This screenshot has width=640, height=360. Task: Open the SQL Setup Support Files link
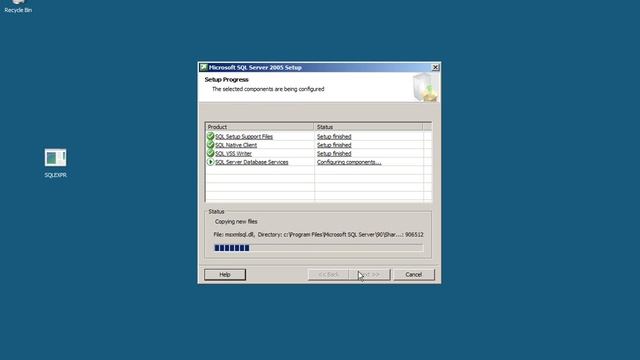pos(244,137)
